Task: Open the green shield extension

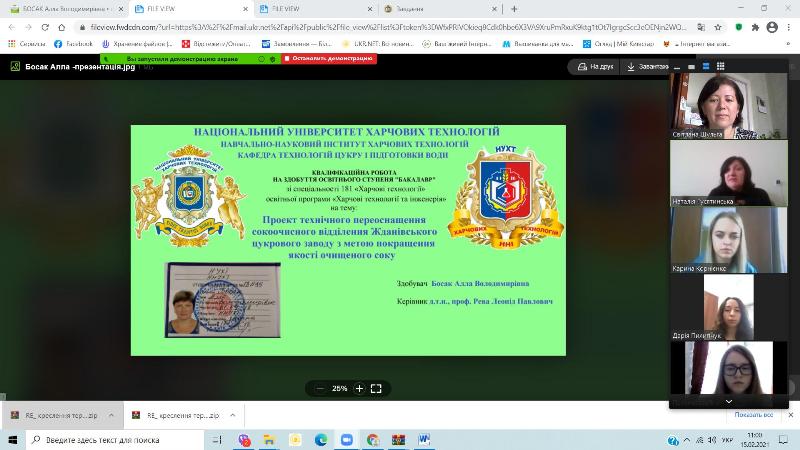Action: [739, 27]
